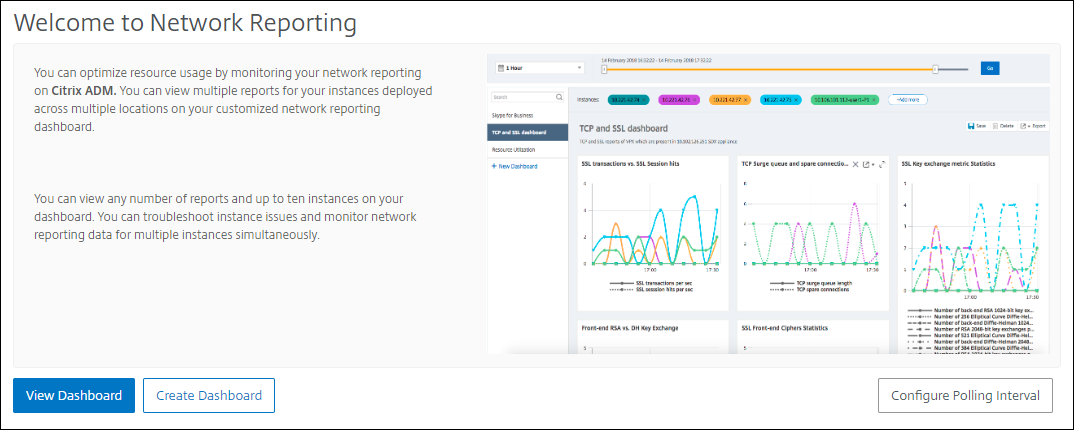Screen dimensions: 1074x430
Task: Close the TCP Surge queue chart
Action: (855, 164)
